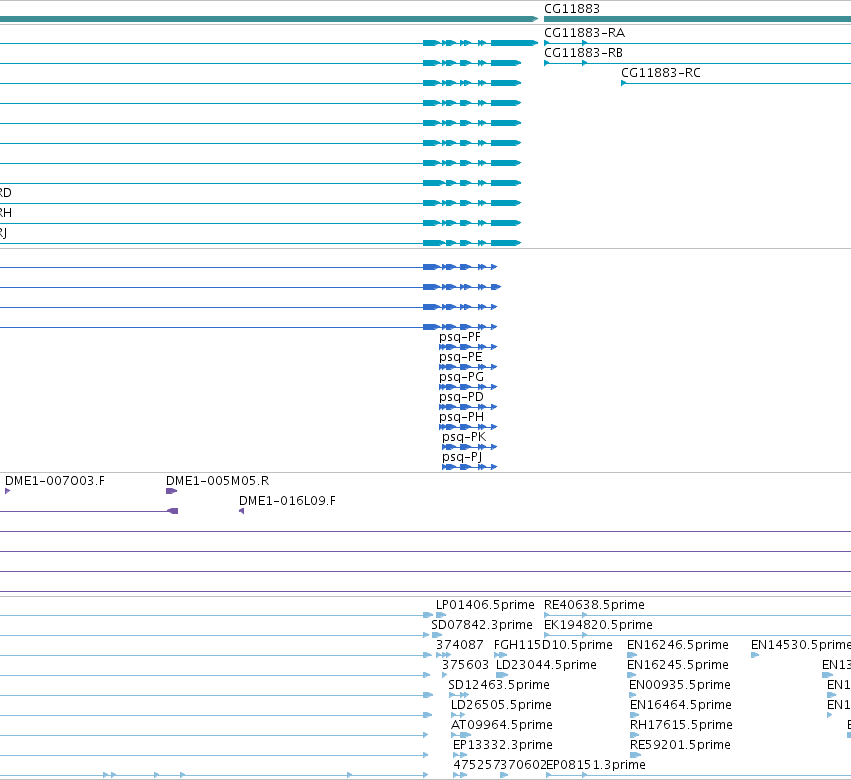
Task: Select the psq-PJ protein label
Action: coord(462,457)
